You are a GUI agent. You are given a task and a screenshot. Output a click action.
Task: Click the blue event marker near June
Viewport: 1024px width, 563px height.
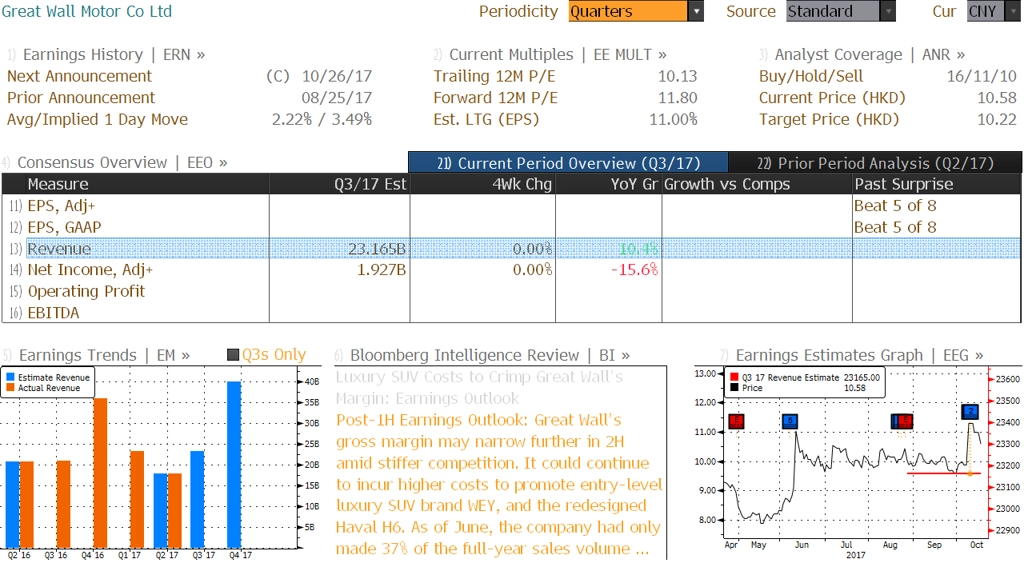tap(790, 421)
